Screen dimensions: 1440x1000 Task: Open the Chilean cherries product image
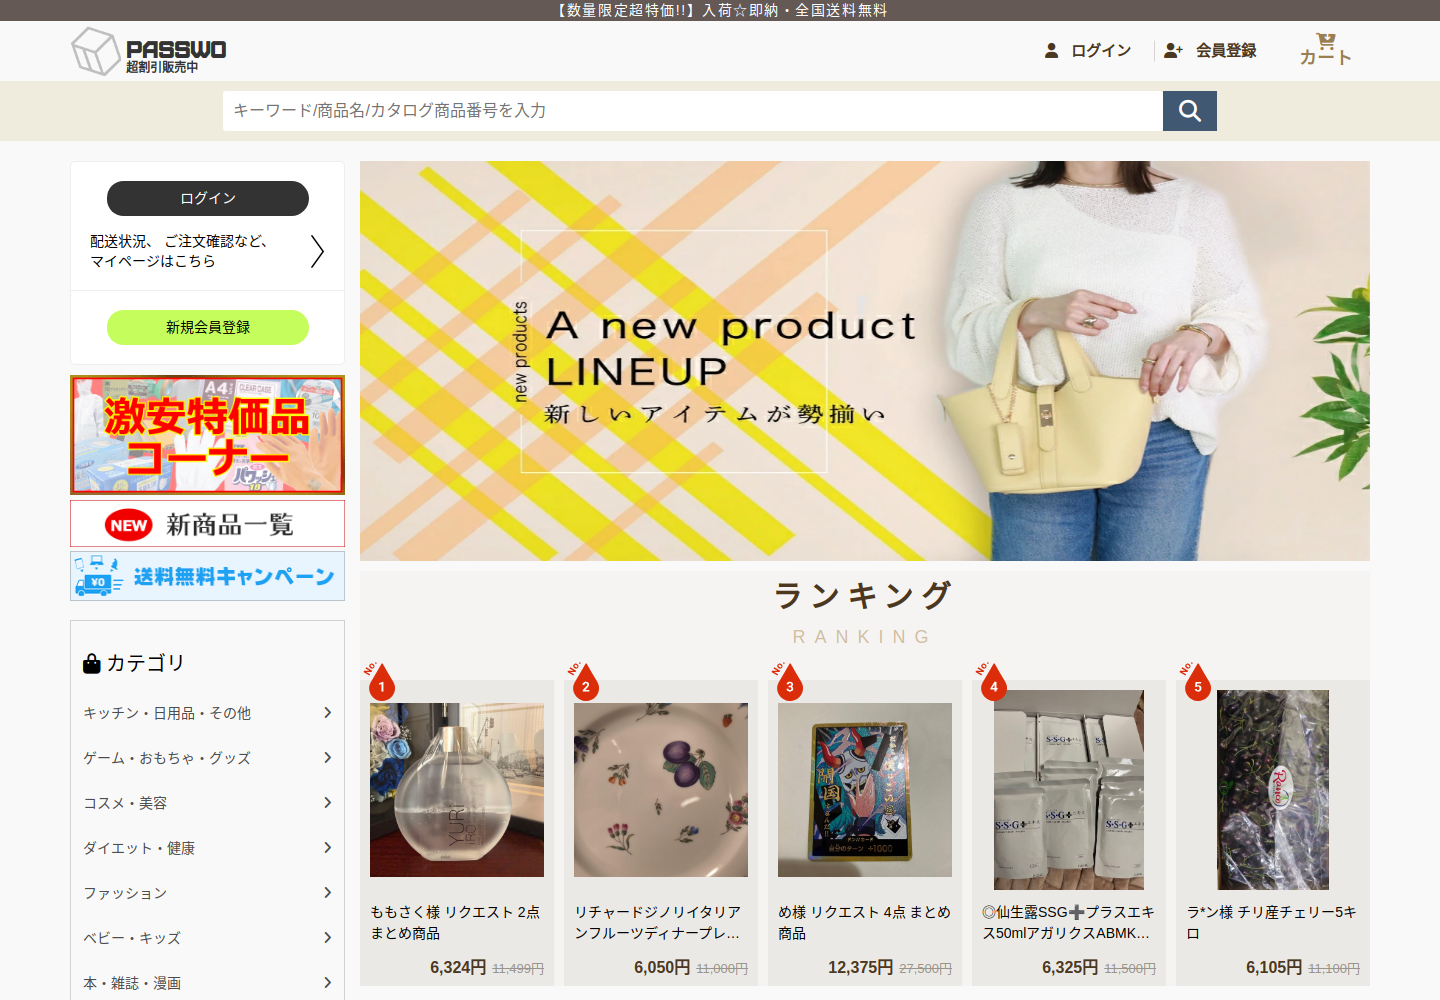click(1273, 790)
